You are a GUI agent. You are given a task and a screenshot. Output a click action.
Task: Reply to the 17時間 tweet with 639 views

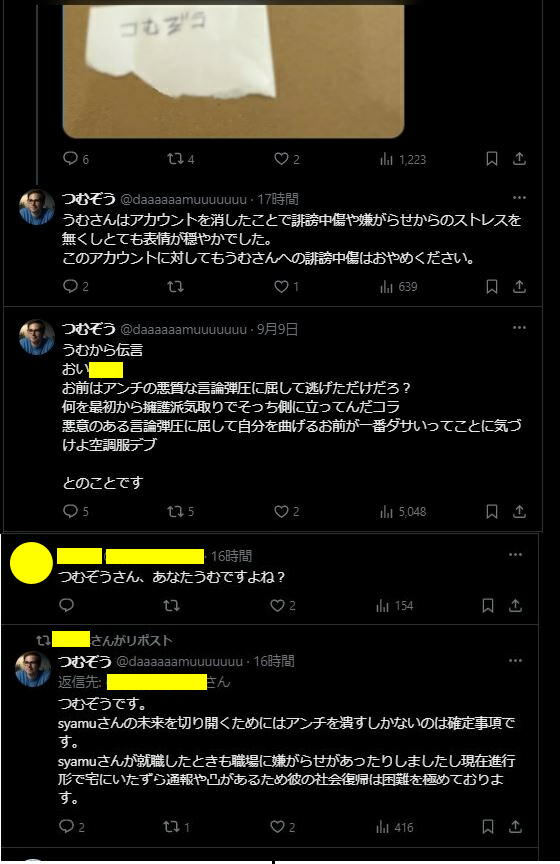[x=76, y=287]
